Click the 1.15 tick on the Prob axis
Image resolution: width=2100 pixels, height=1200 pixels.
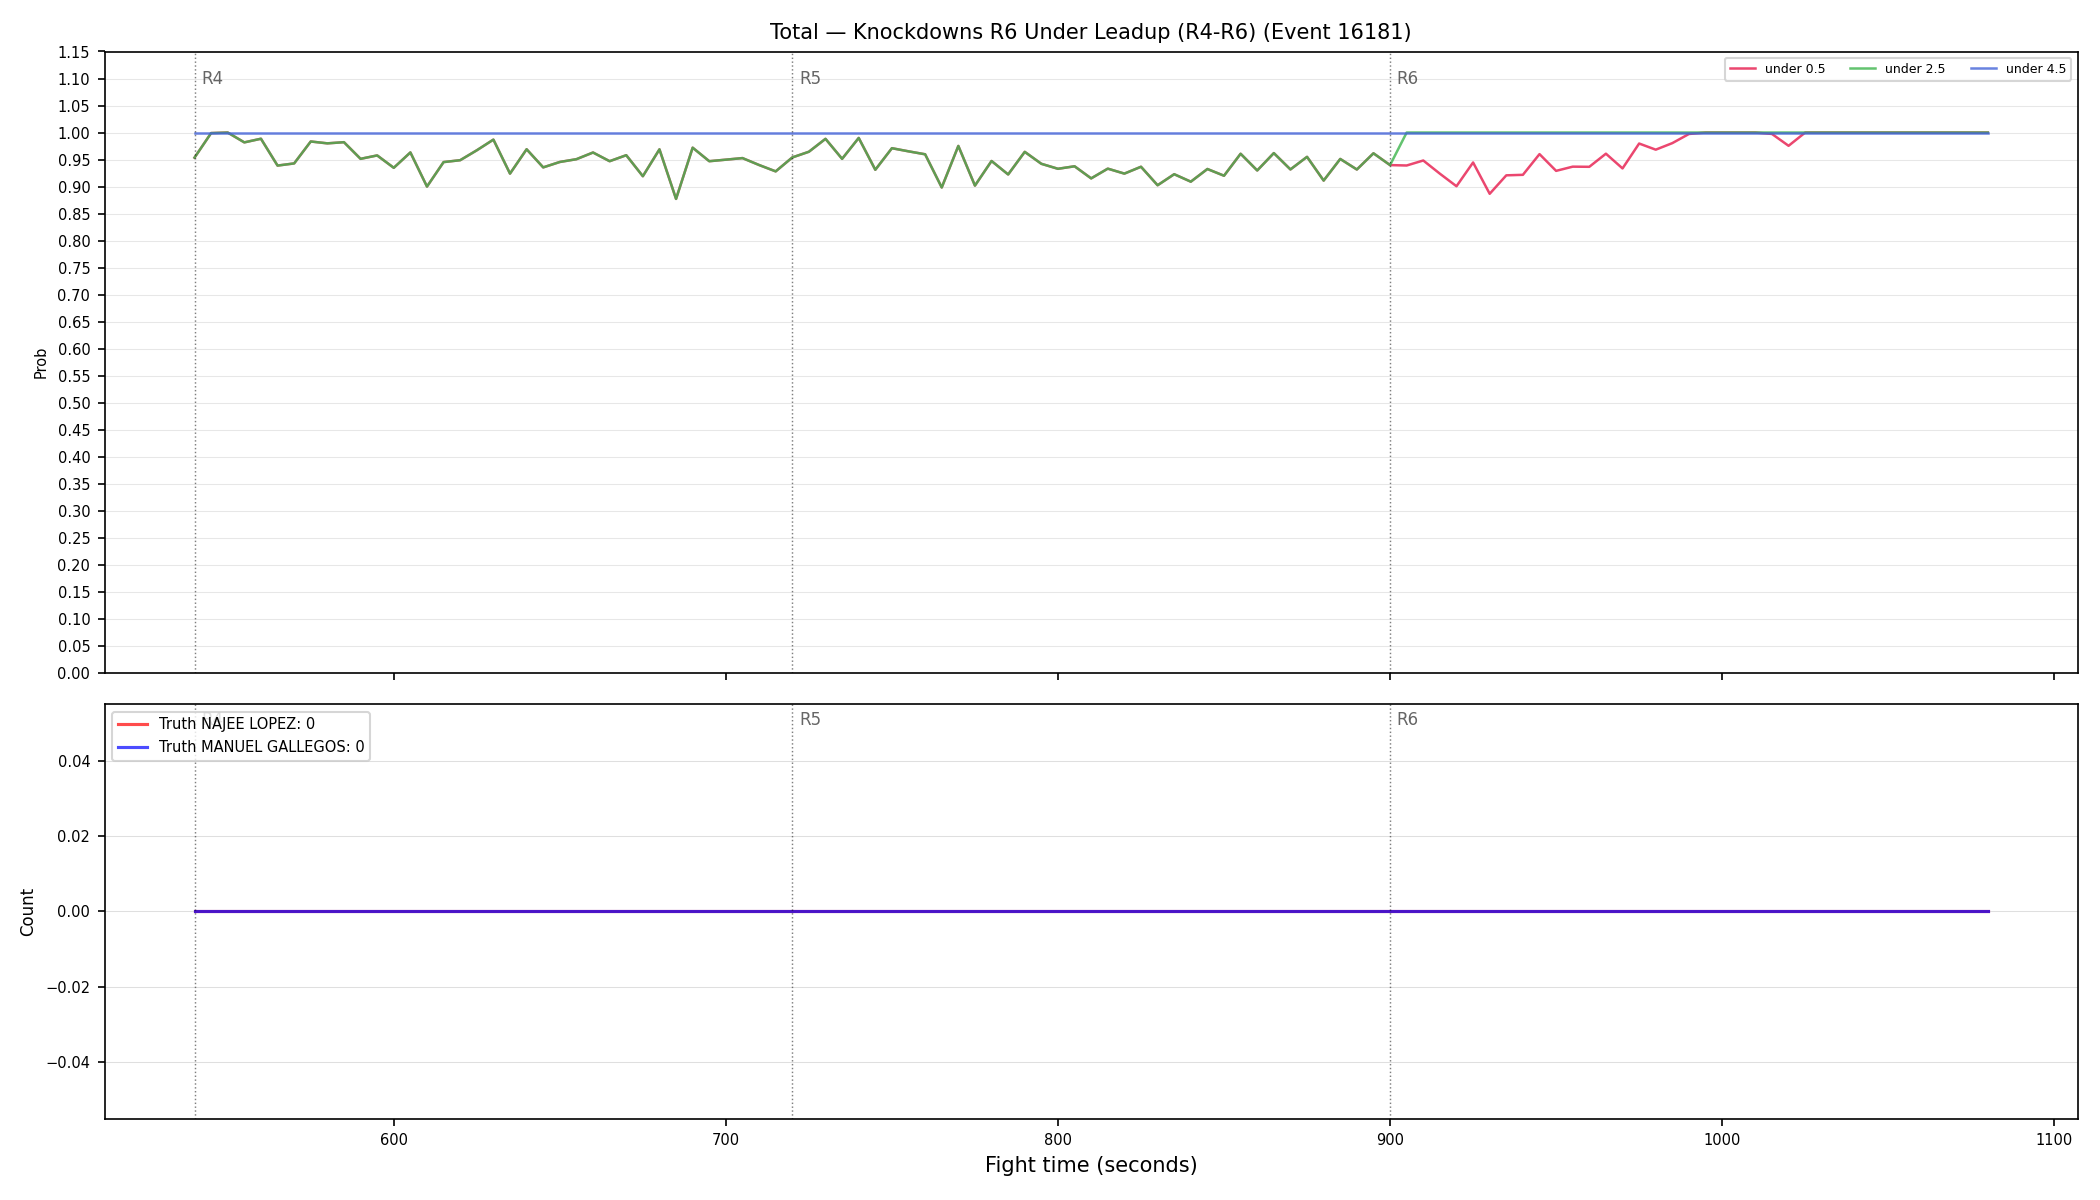(75, 53)
